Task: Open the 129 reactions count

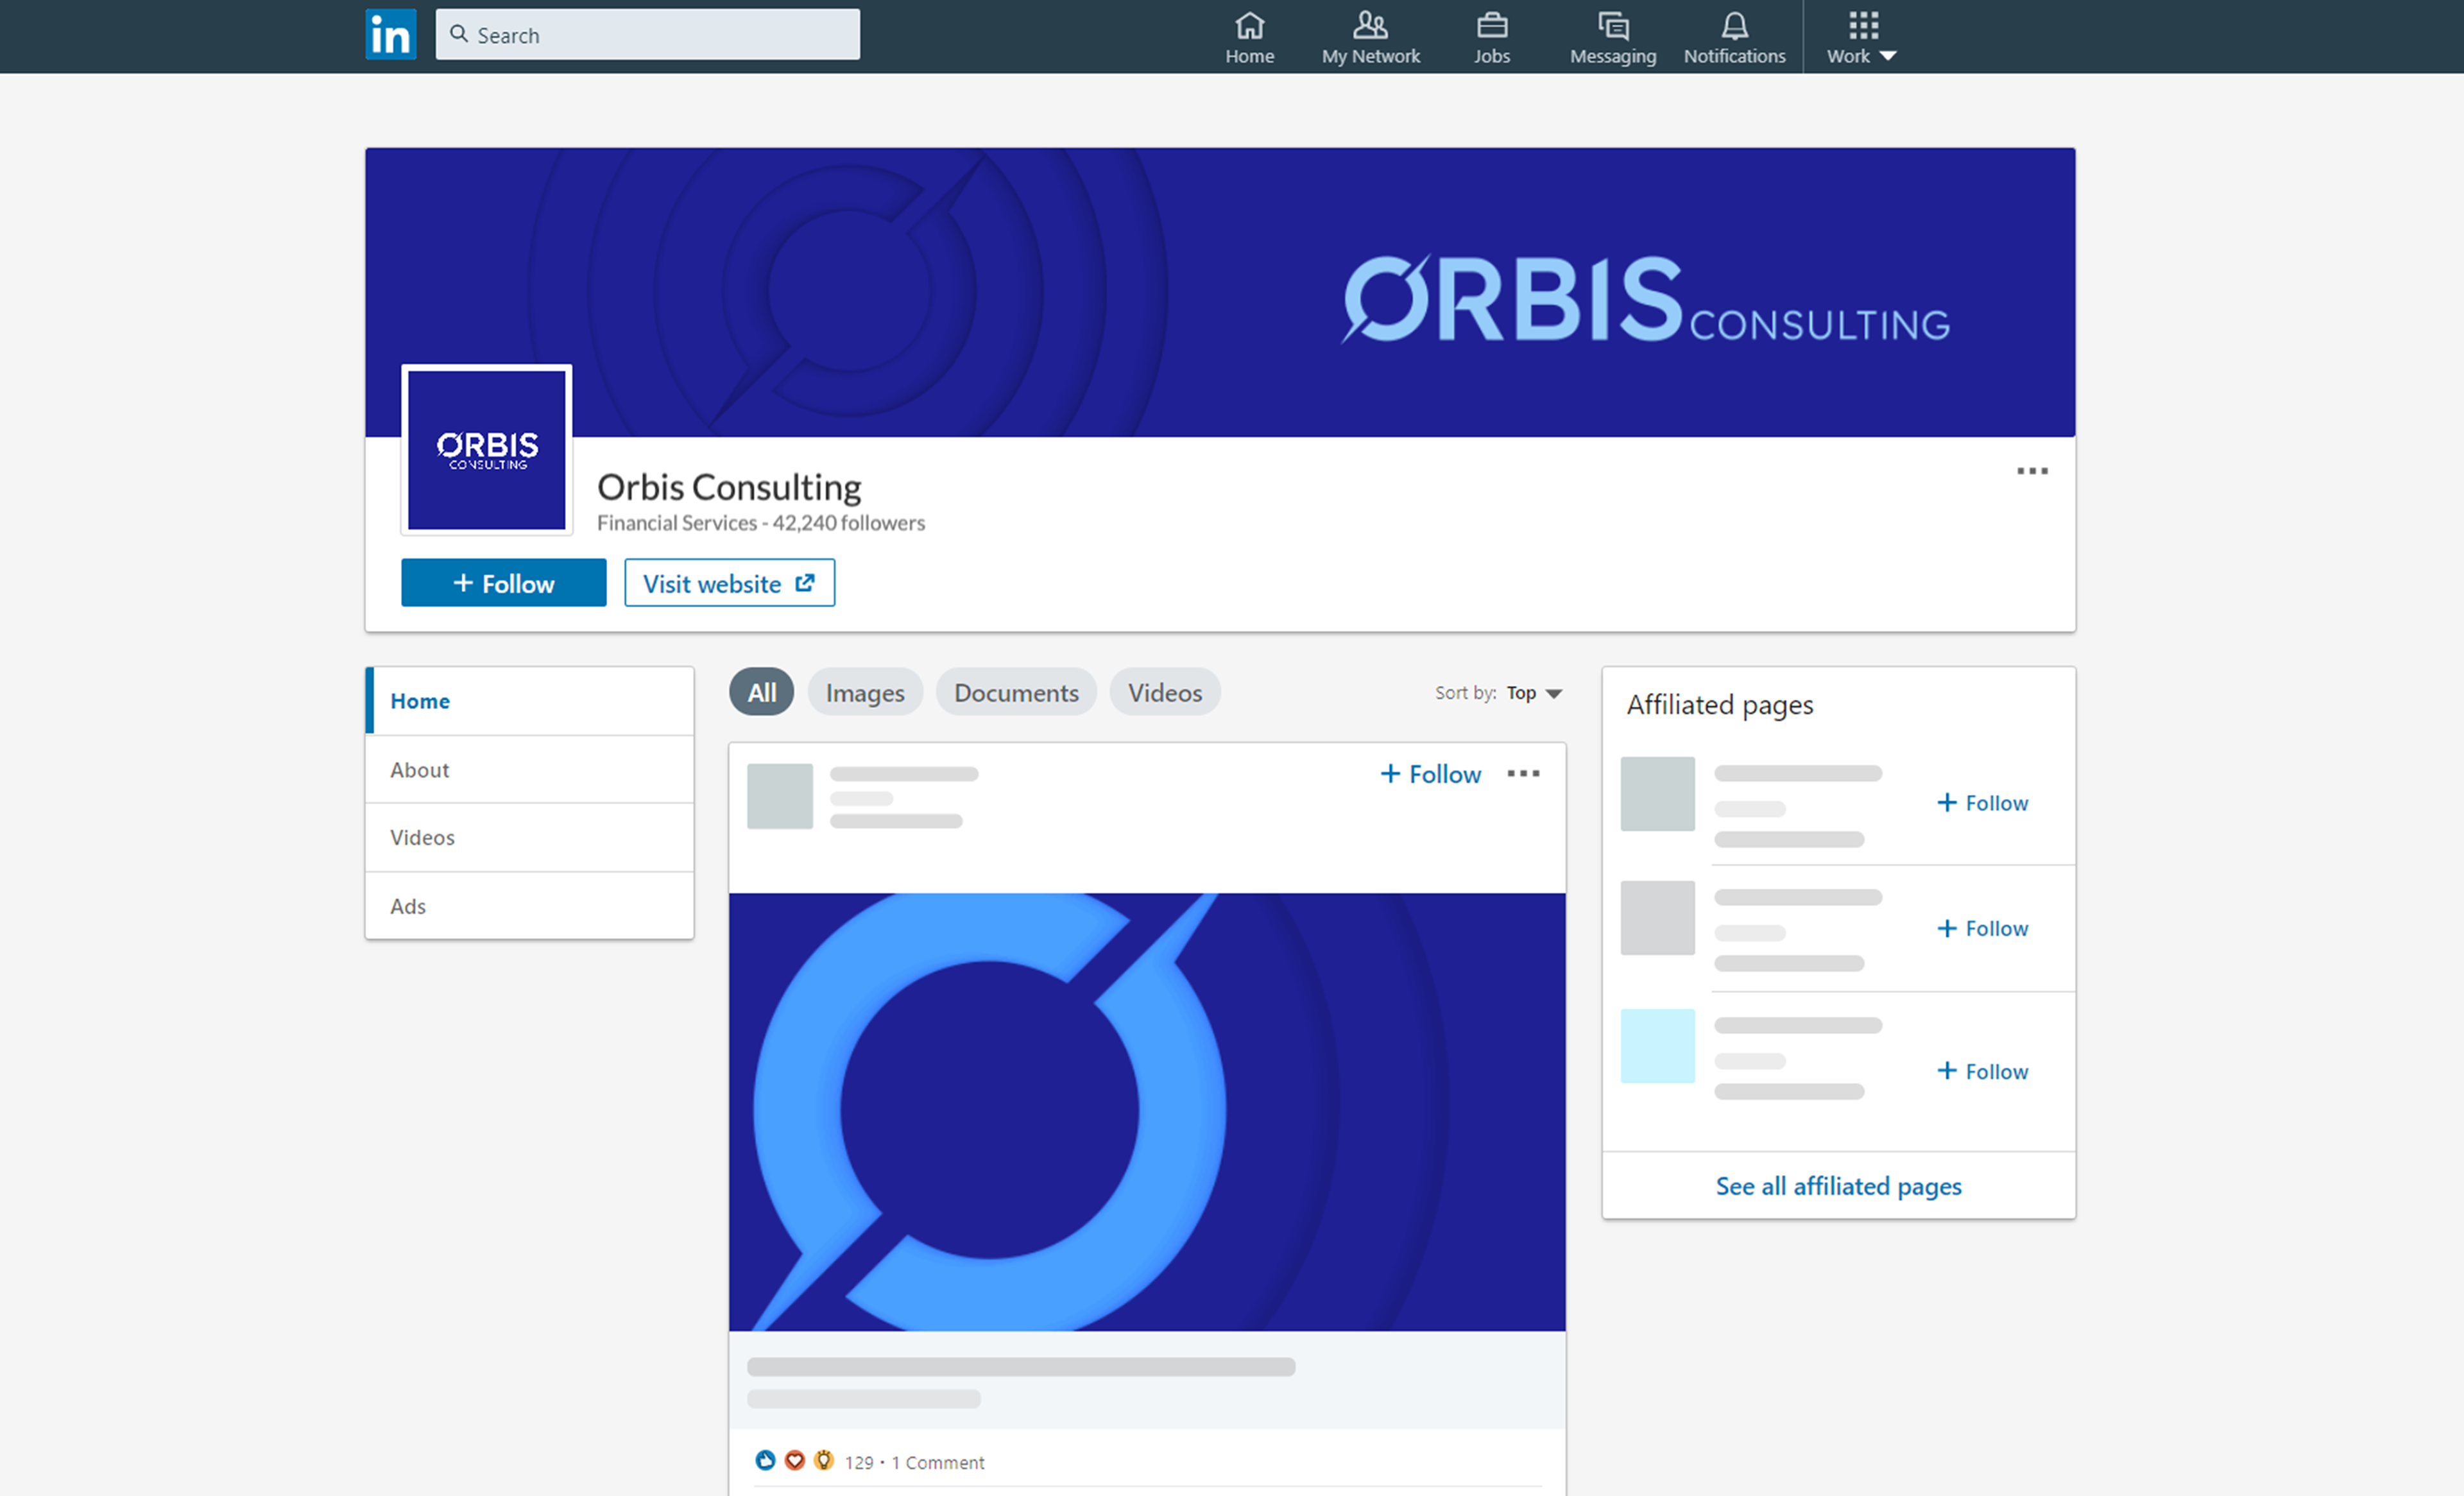Action: [859, 1463]
